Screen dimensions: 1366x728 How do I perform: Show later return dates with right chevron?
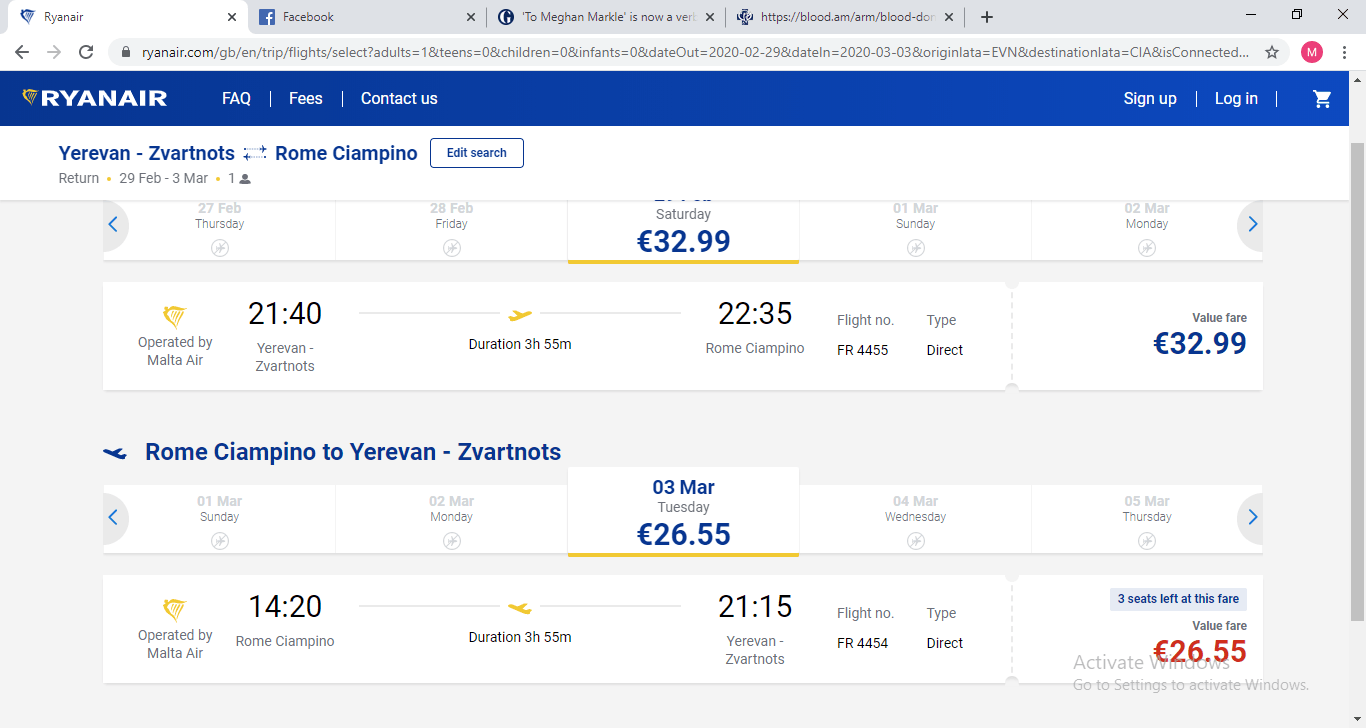tap(1252, 518)
